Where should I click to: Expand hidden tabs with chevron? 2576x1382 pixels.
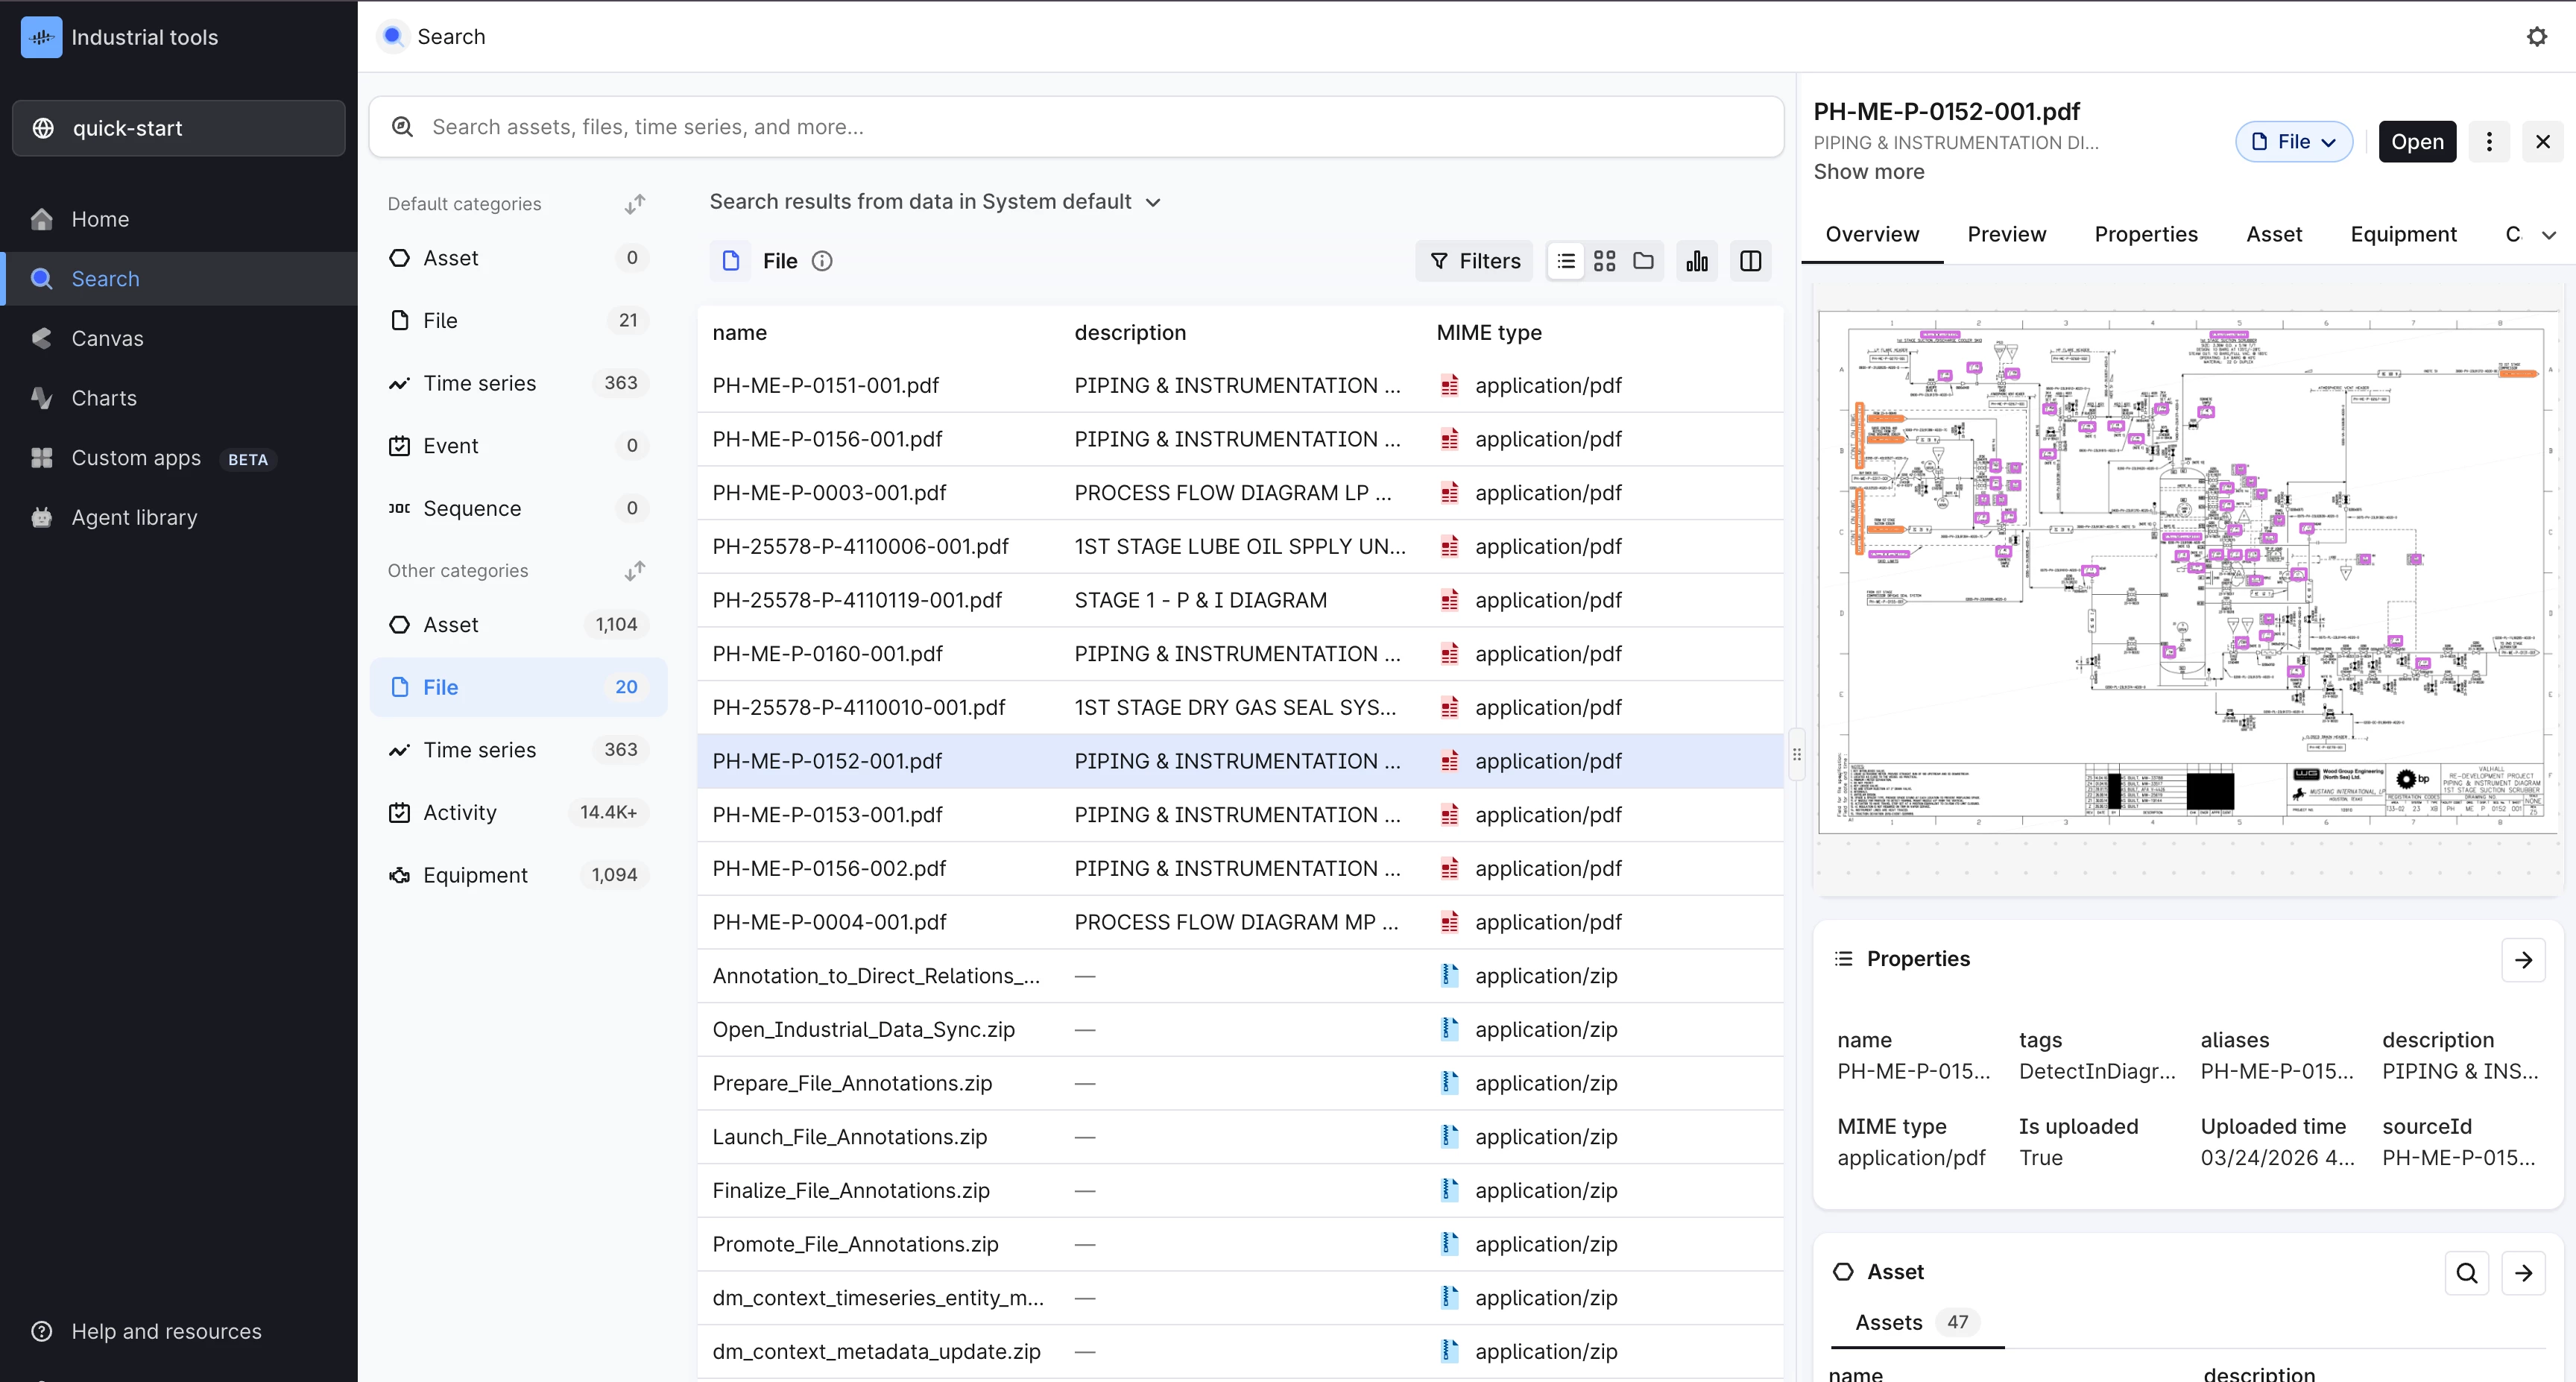click(2548, 235)
